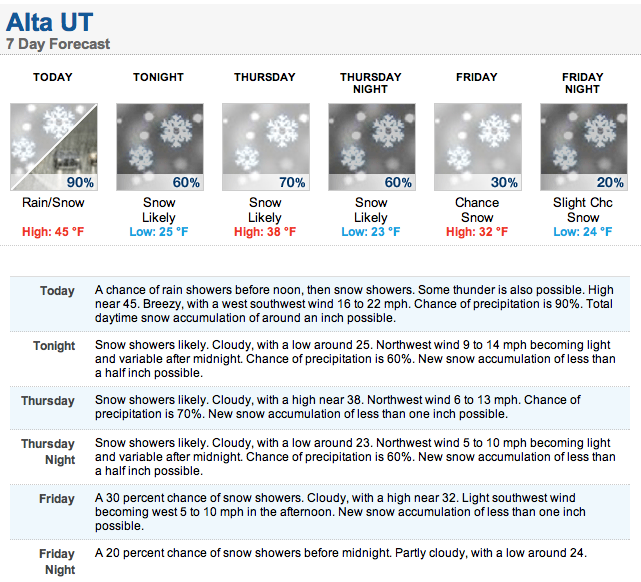The image size is (641, 582).
Task: Open the Thursday Night snow icon
Action: (x=372, y=147)
